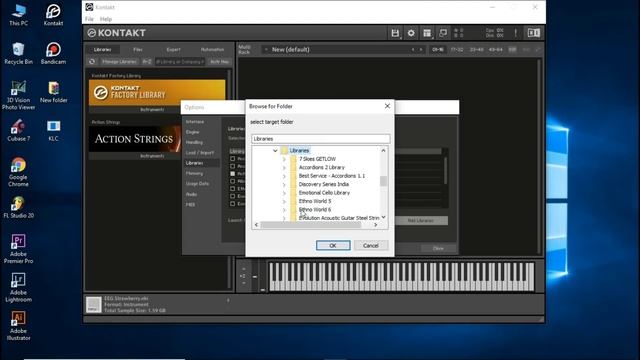
Task: Select the Kontakt Factory Library banner
Action: tap(157, 93)
